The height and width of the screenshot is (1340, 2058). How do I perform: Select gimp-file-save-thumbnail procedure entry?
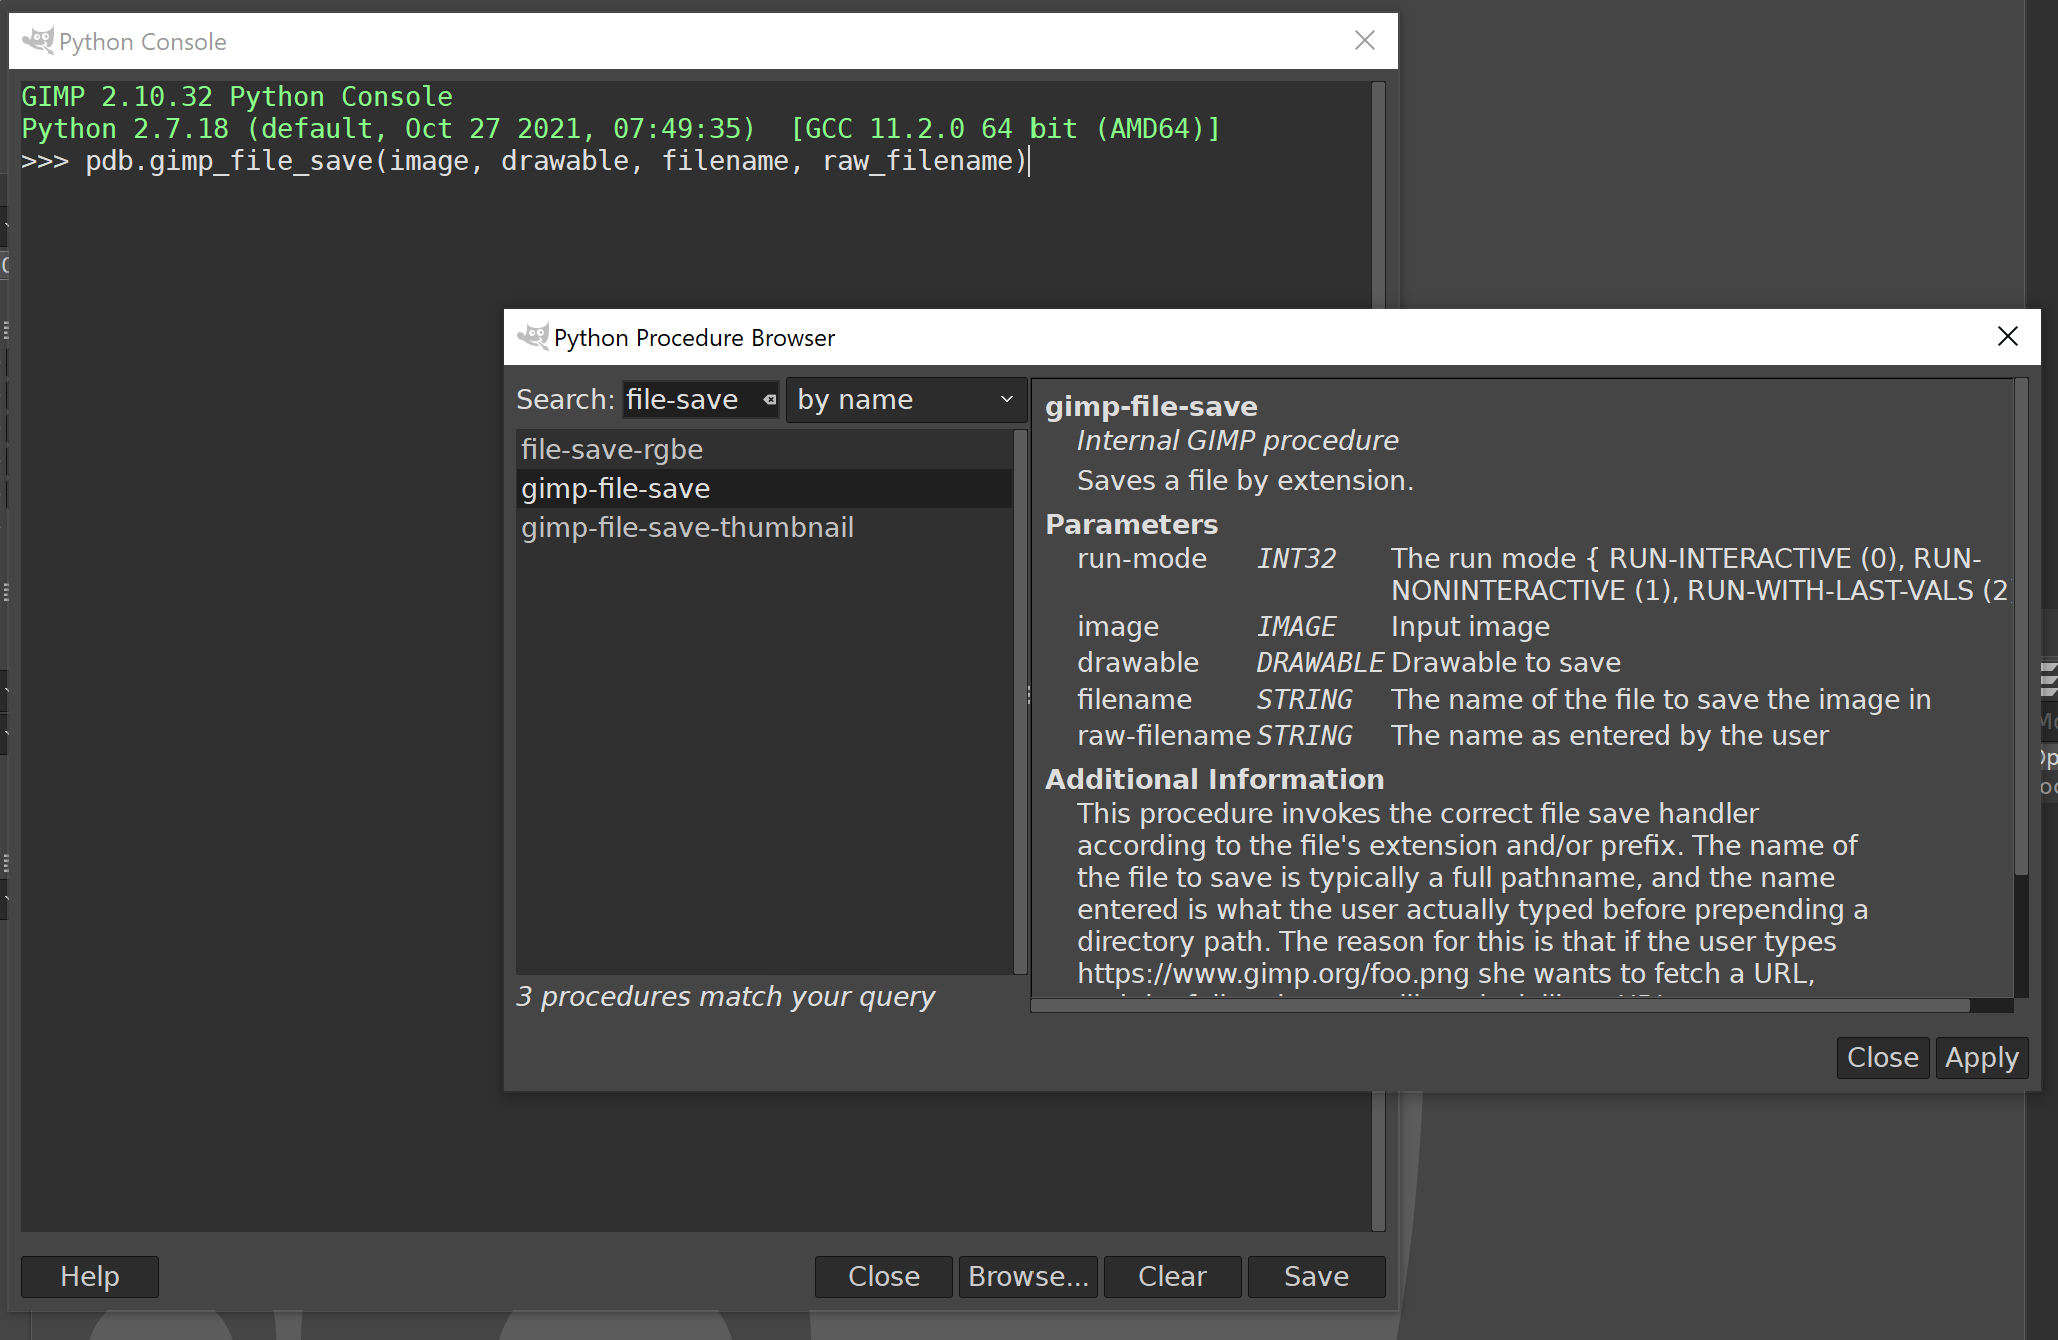click(x=687, y=527)
